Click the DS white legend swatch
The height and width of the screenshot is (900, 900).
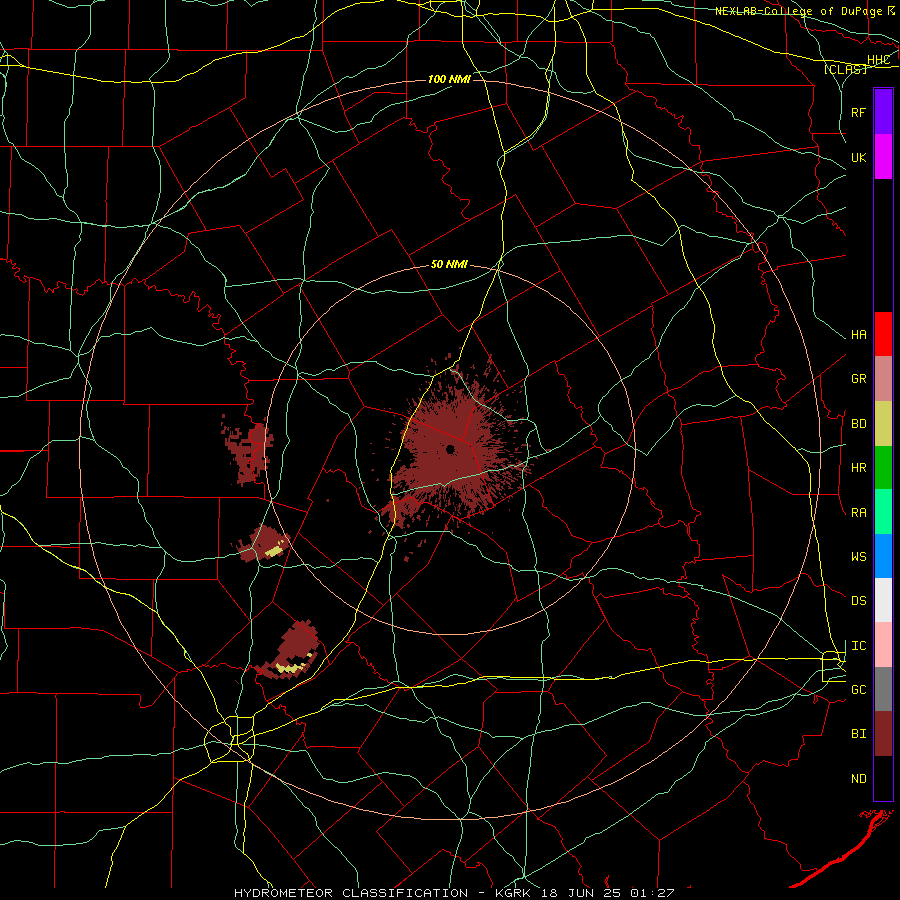pos(883,600)
